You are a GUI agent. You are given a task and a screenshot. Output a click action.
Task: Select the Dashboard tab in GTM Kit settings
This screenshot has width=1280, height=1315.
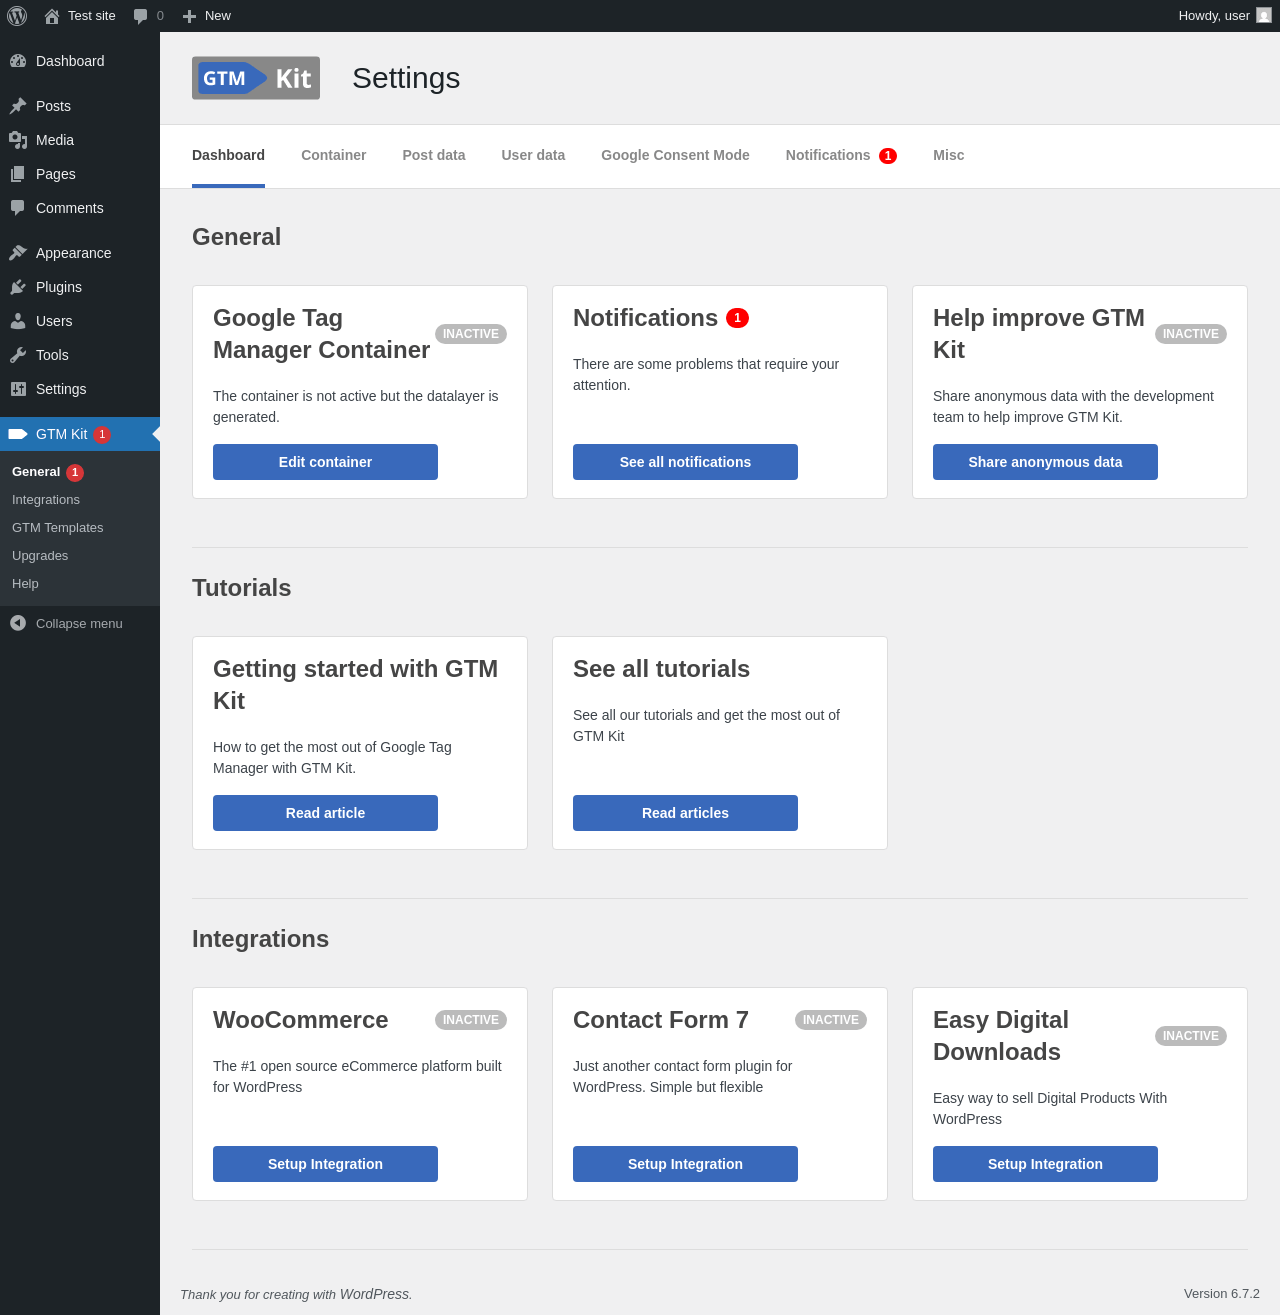click(228, 155)
